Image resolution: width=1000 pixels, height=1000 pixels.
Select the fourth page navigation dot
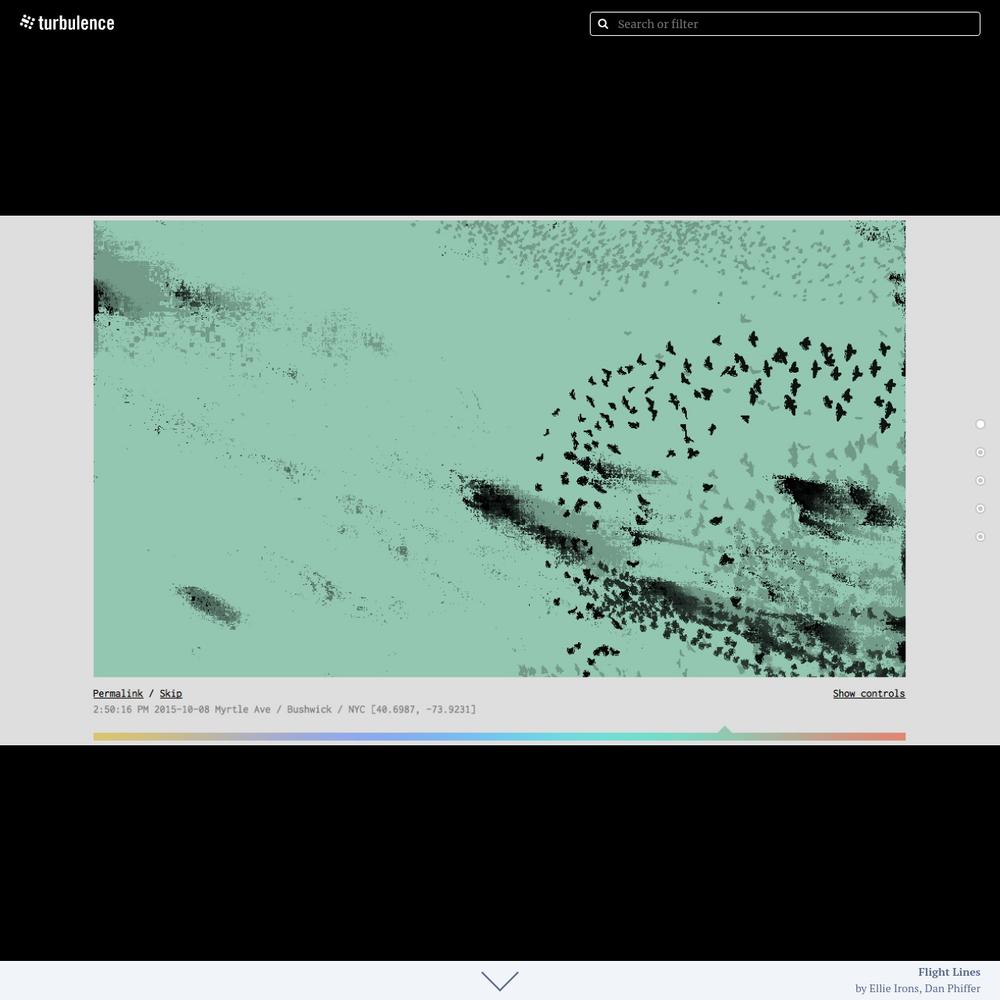(x=980, y=508)
